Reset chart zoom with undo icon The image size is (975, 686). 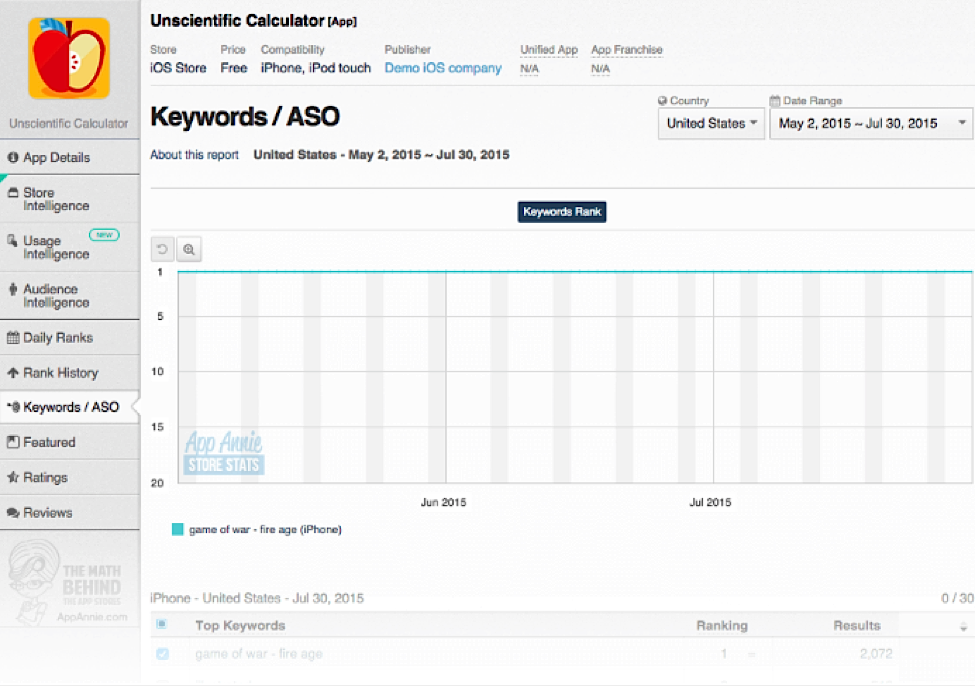click(162, 249)
